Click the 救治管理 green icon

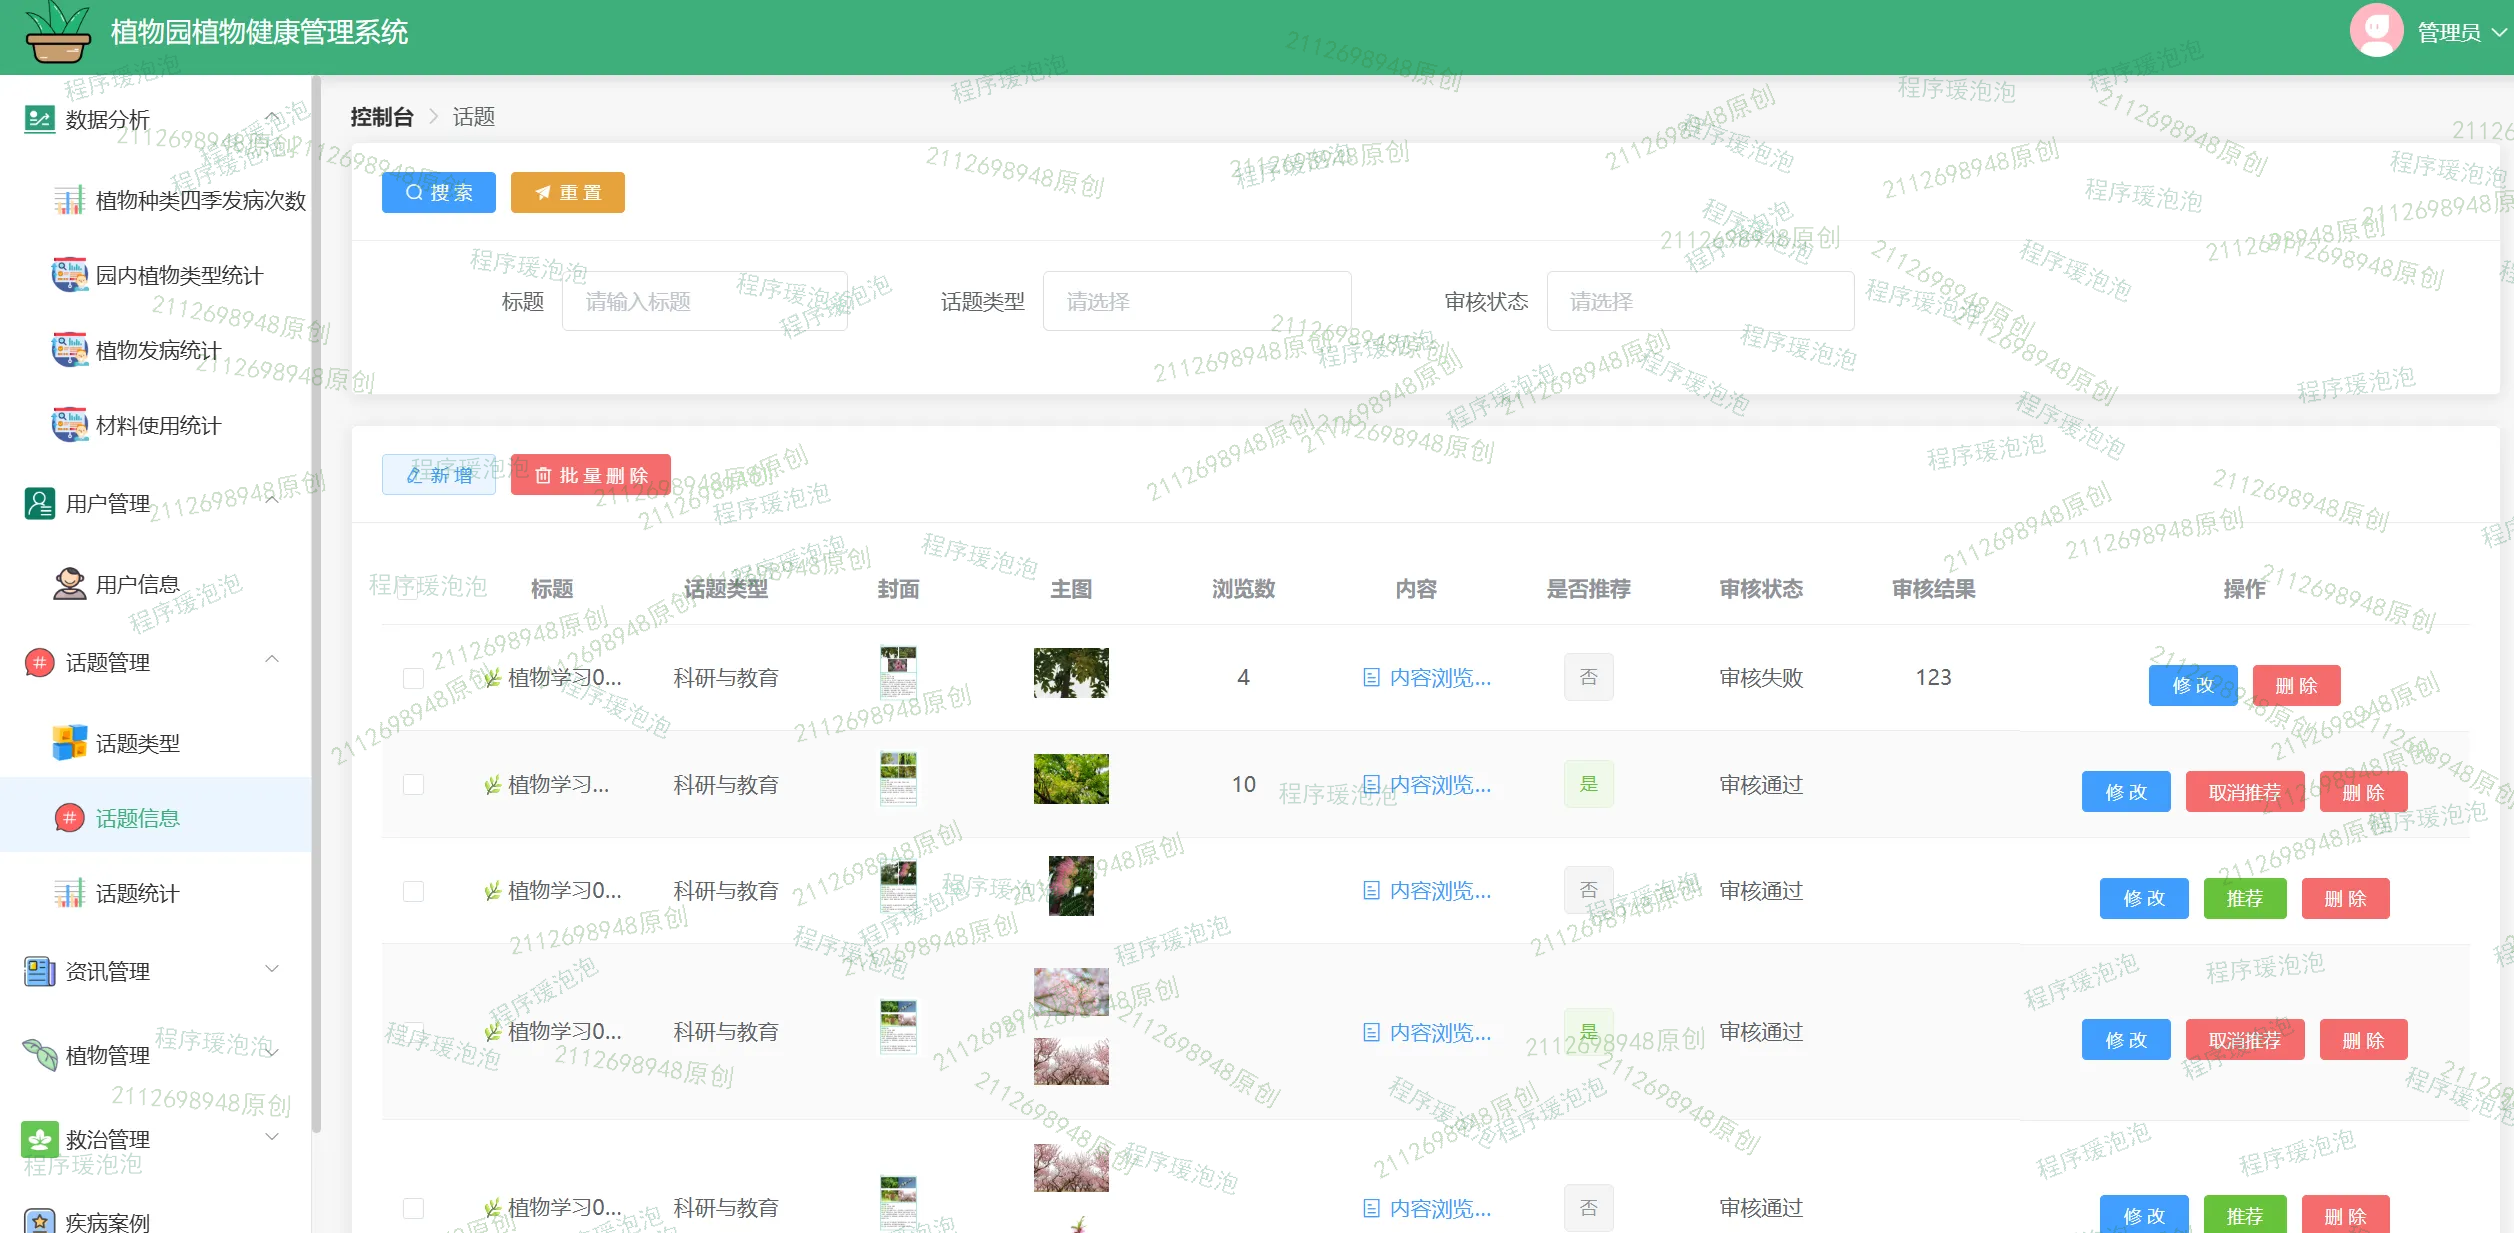click(40, 1138)
